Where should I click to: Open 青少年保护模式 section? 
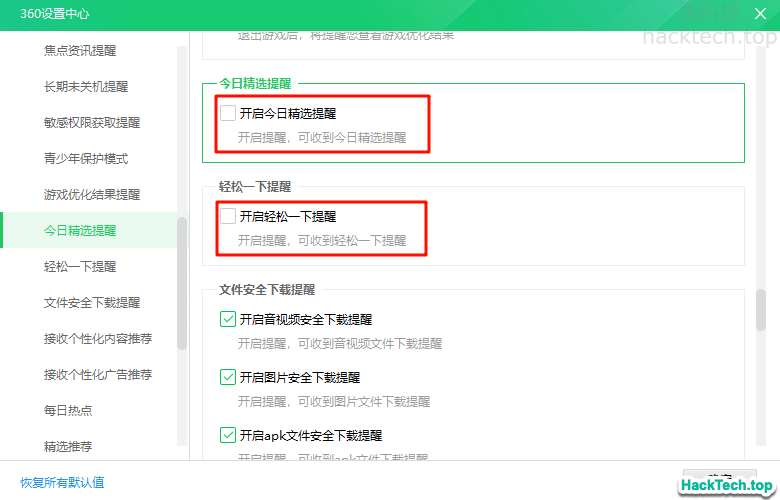86,159
